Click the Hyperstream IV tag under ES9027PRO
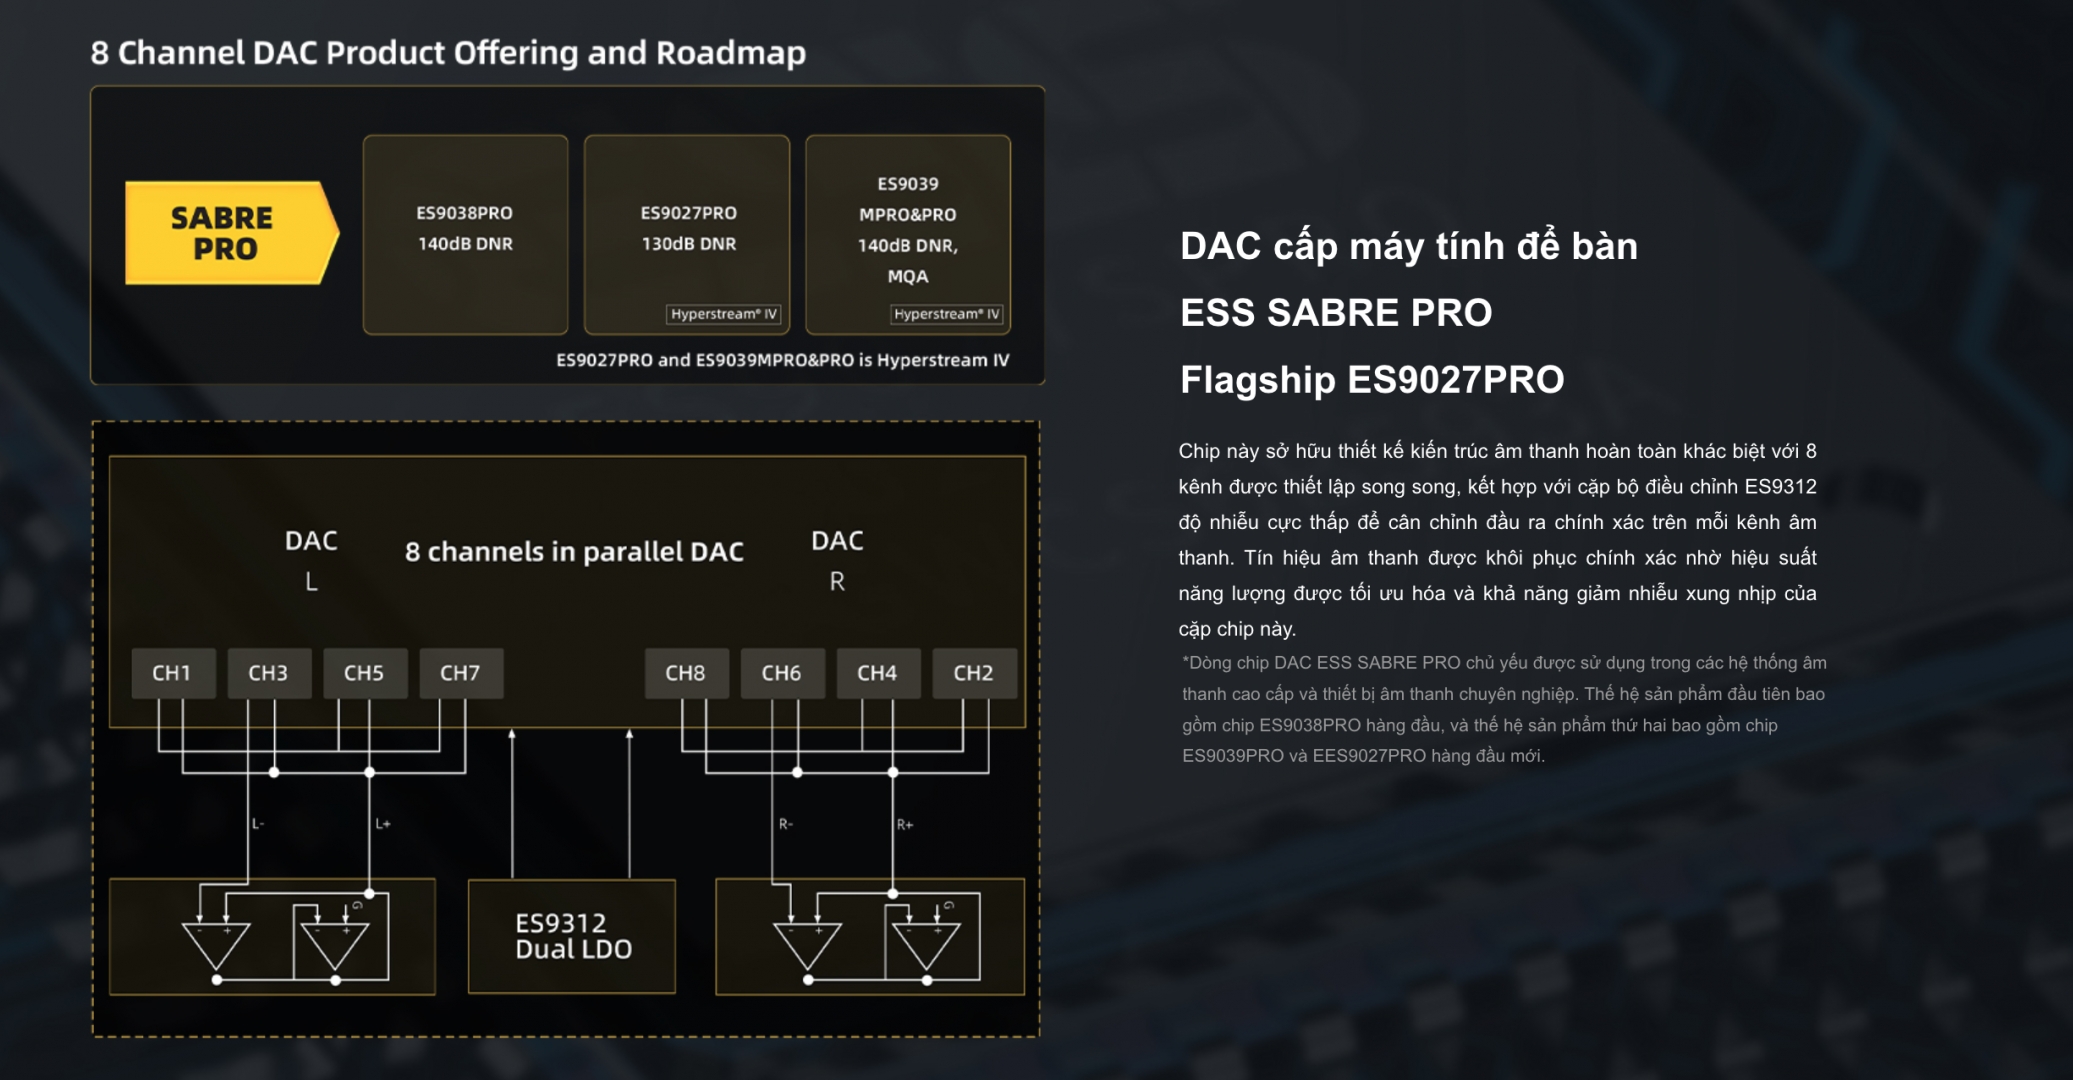Screen dimensions: 2073x1080 point(724,314)
